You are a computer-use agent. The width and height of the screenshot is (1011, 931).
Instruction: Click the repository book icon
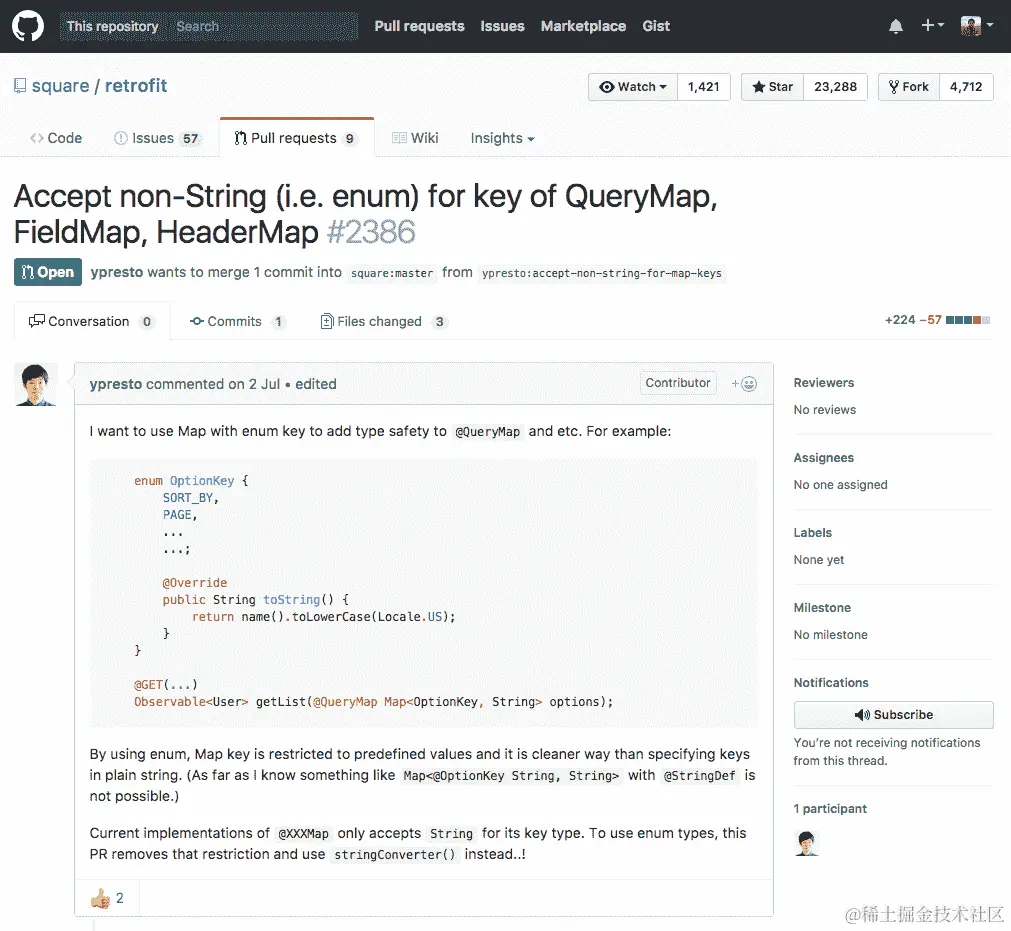20,86
